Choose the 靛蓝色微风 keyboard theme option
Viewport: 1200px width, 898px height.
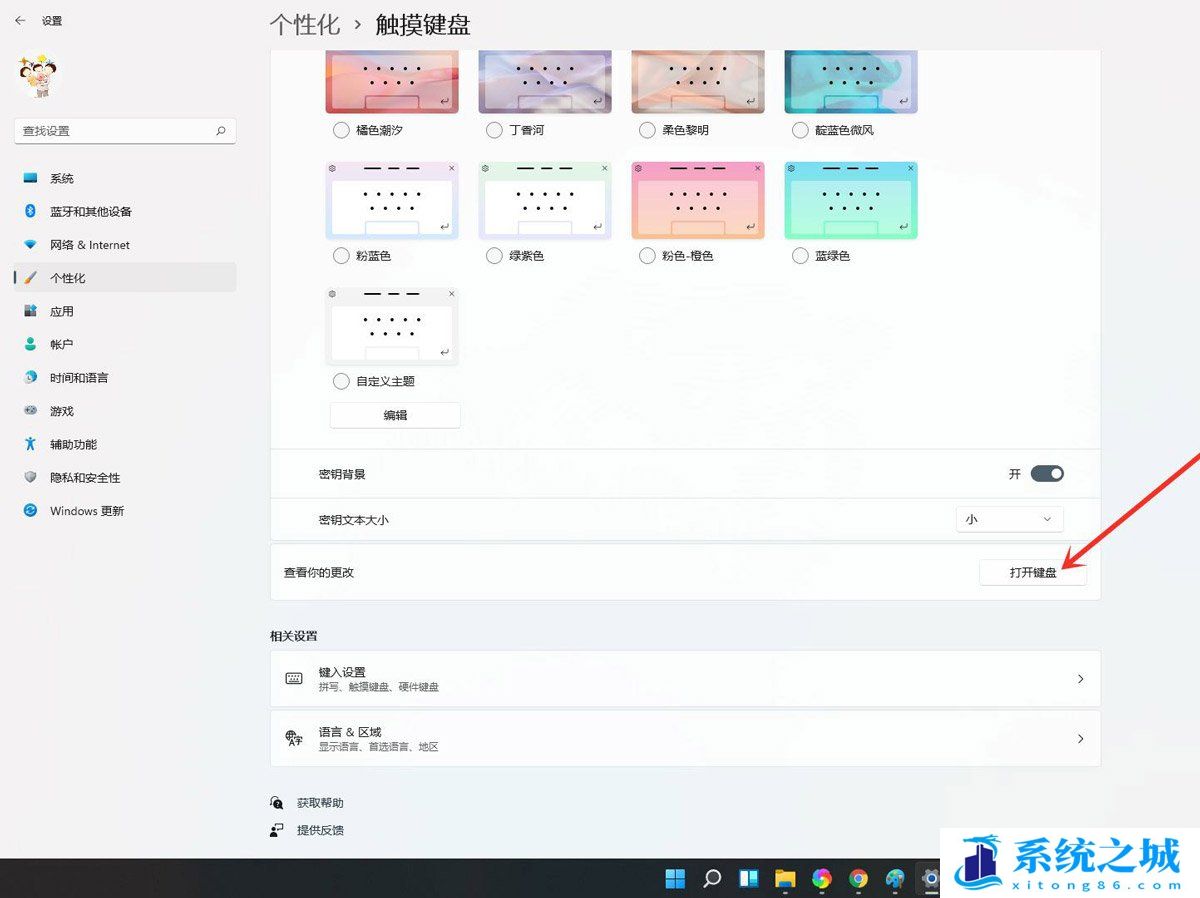[x=800, y=130]
